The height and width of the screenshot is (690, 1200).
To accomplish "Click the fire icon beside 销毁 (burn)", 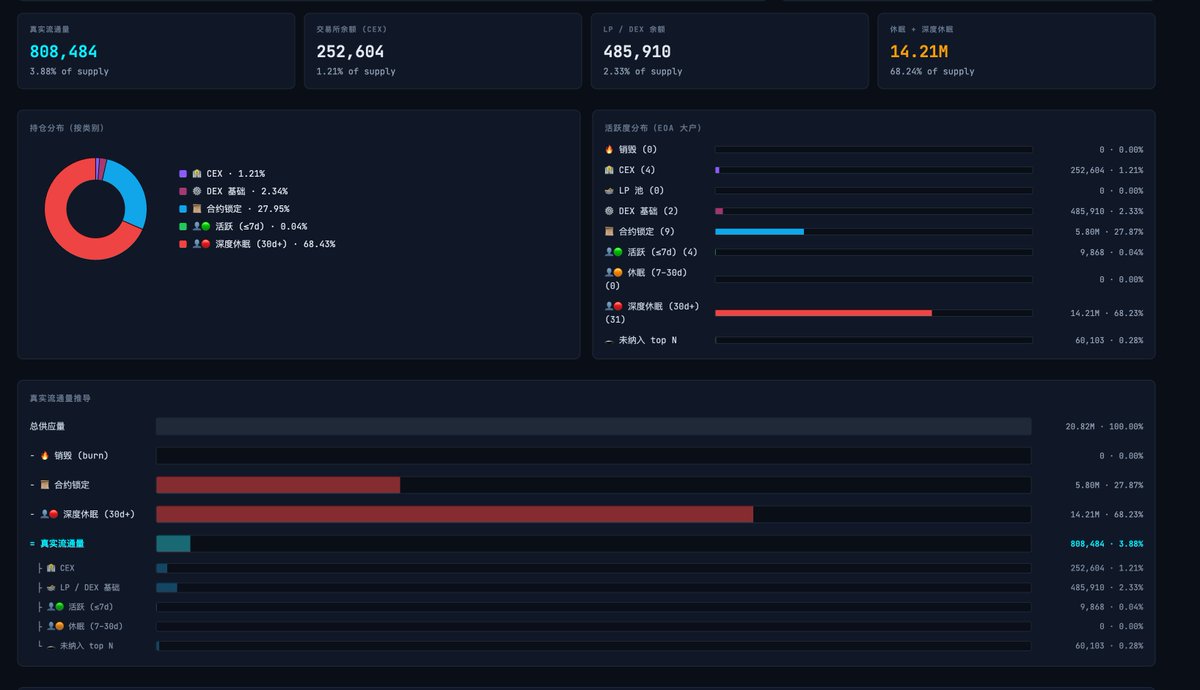I will tap(45, 455).
